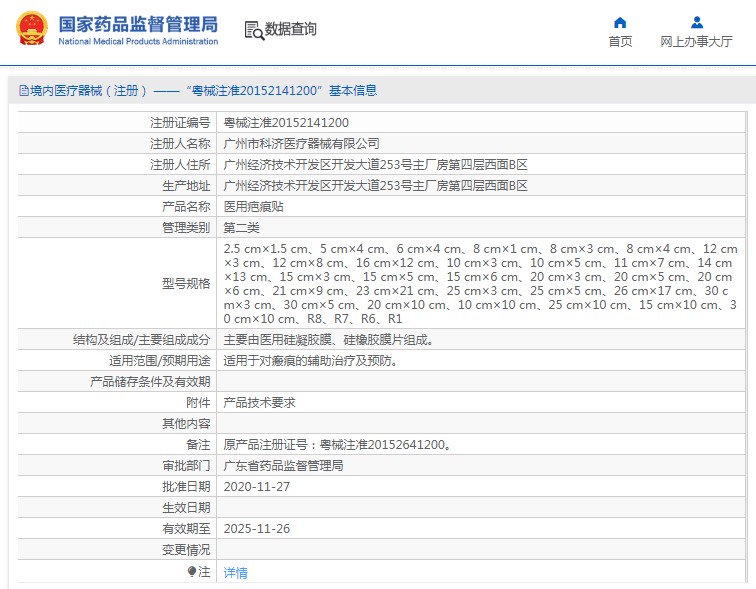Screen dimensions: 756x589
Task: Click the 产品名称 label
Action: (186, 206)
